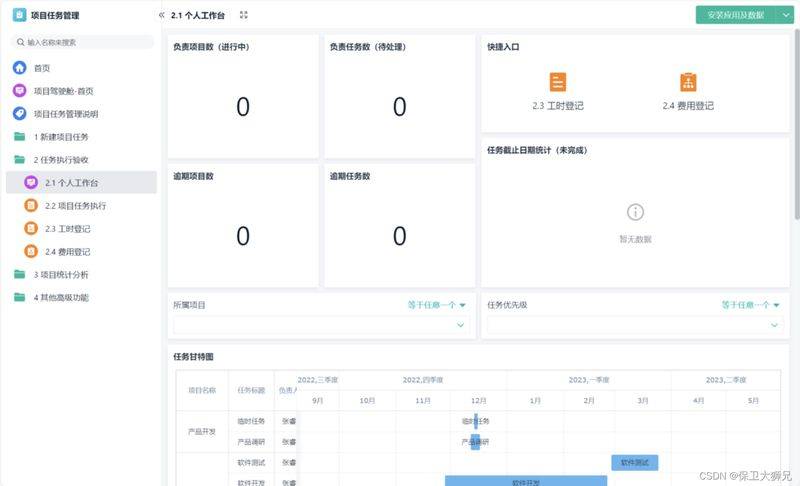Open the arrow dropdown beside 安装应用及数据
The image size is (800, 486).
point(786,15)
